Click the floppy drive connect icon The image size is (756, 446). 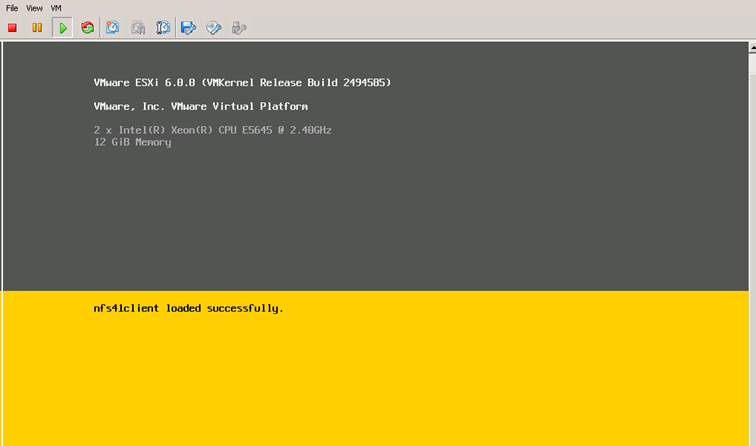pos(189,28)
